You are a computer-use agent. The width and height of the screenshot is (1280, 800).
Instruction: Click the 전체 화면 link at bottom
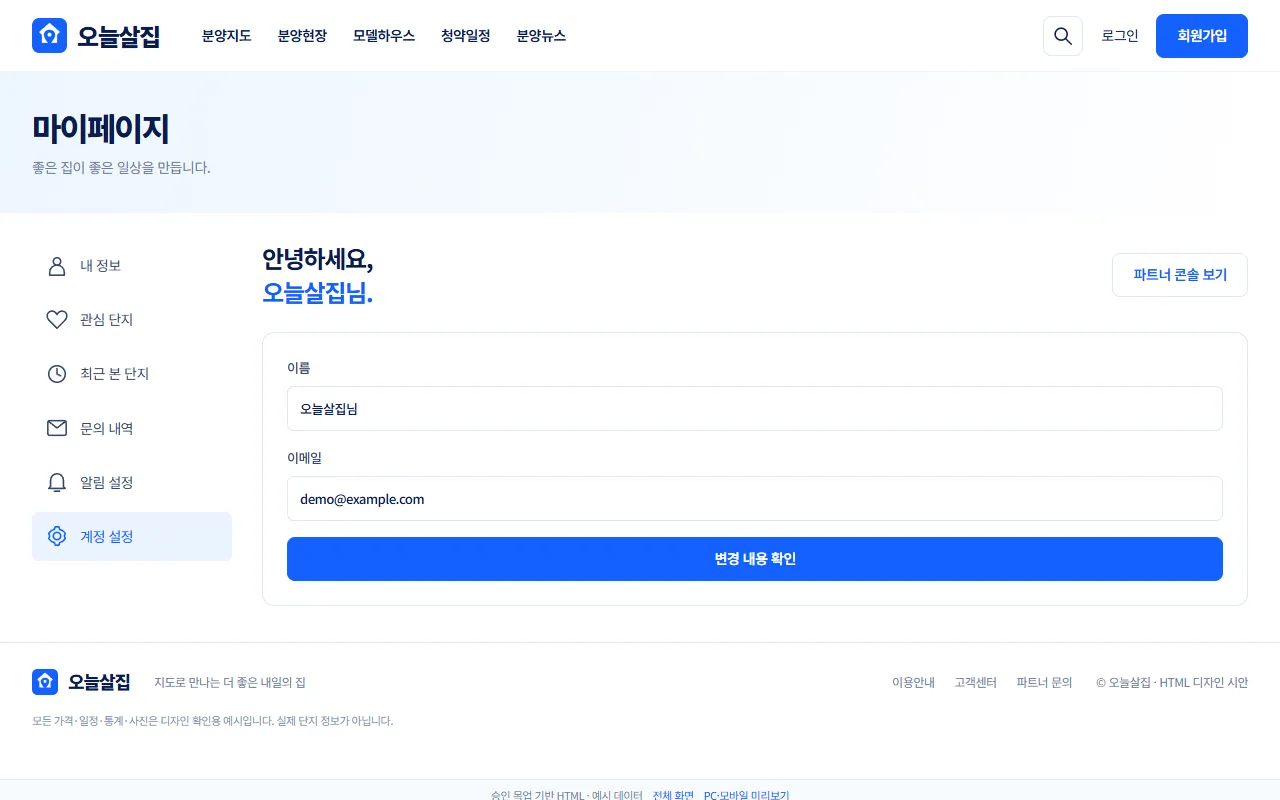point(673,795)
